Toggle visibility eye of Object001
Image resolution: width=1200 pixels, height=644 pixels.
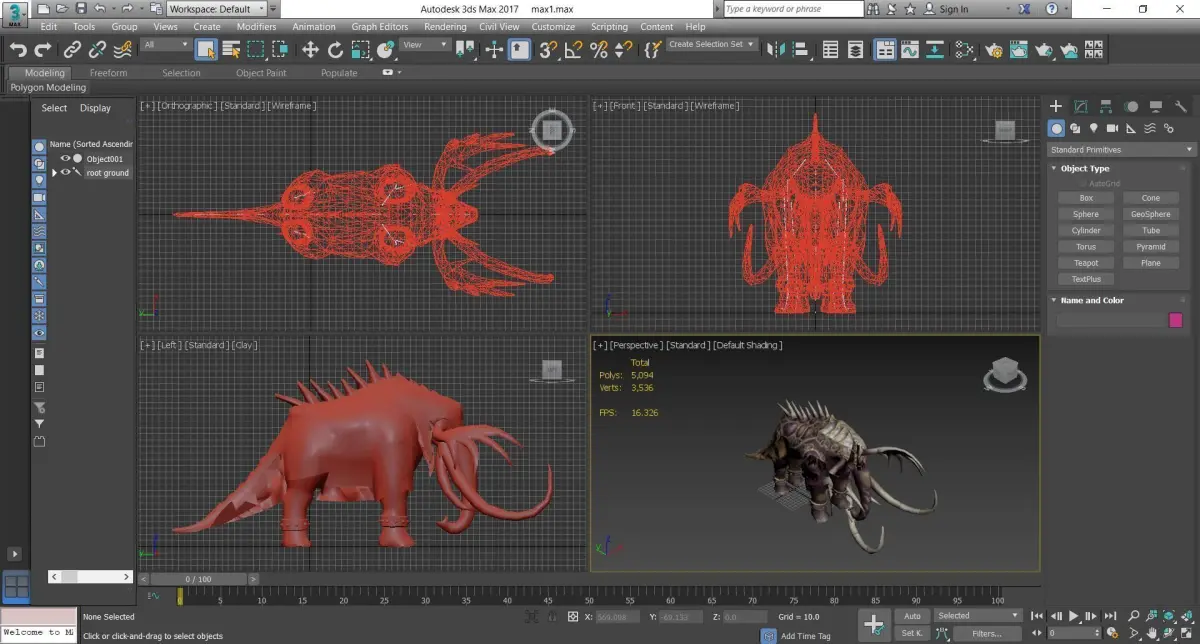pos(66,158)
